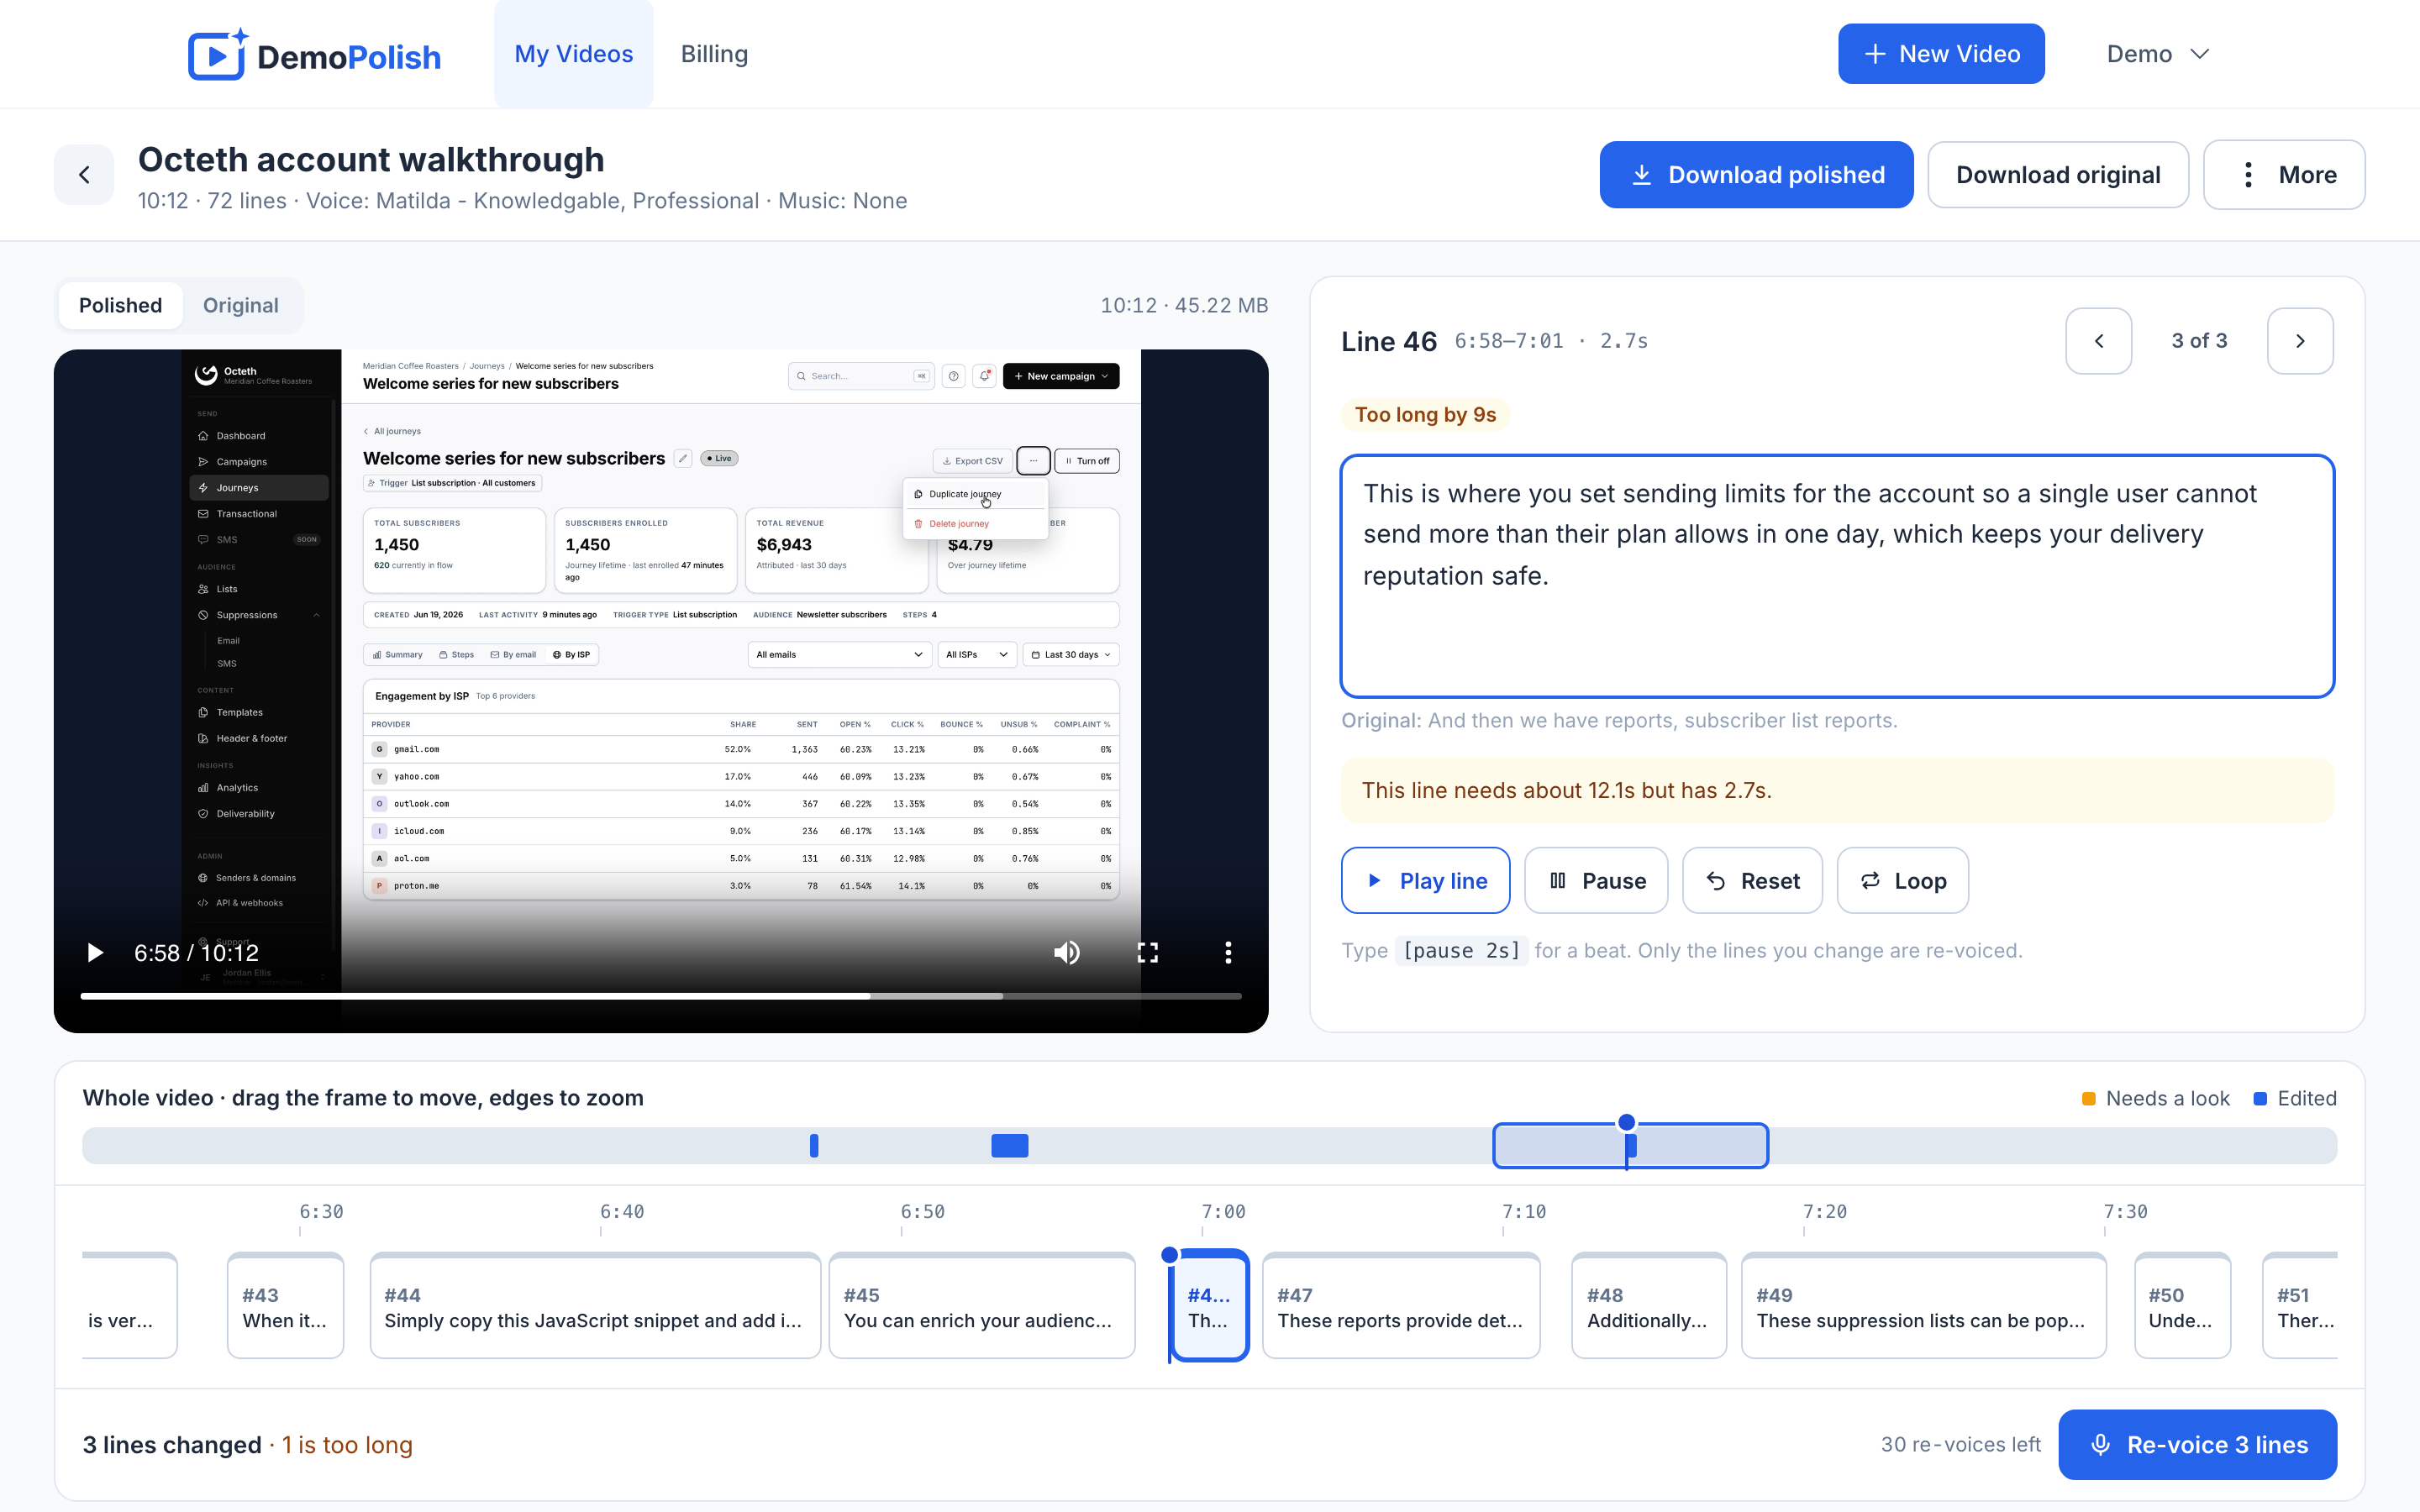Go to the next changed line

click(x=2300, y=341)
